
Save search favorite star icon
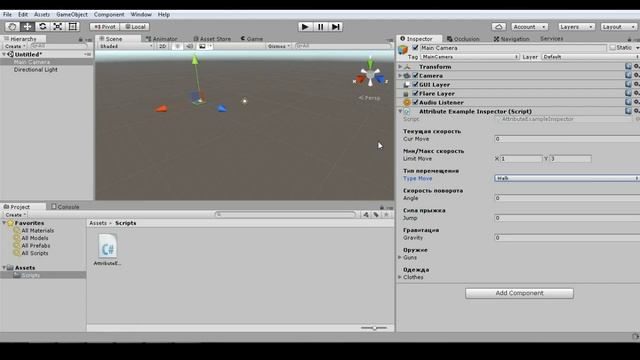[386, 215]
